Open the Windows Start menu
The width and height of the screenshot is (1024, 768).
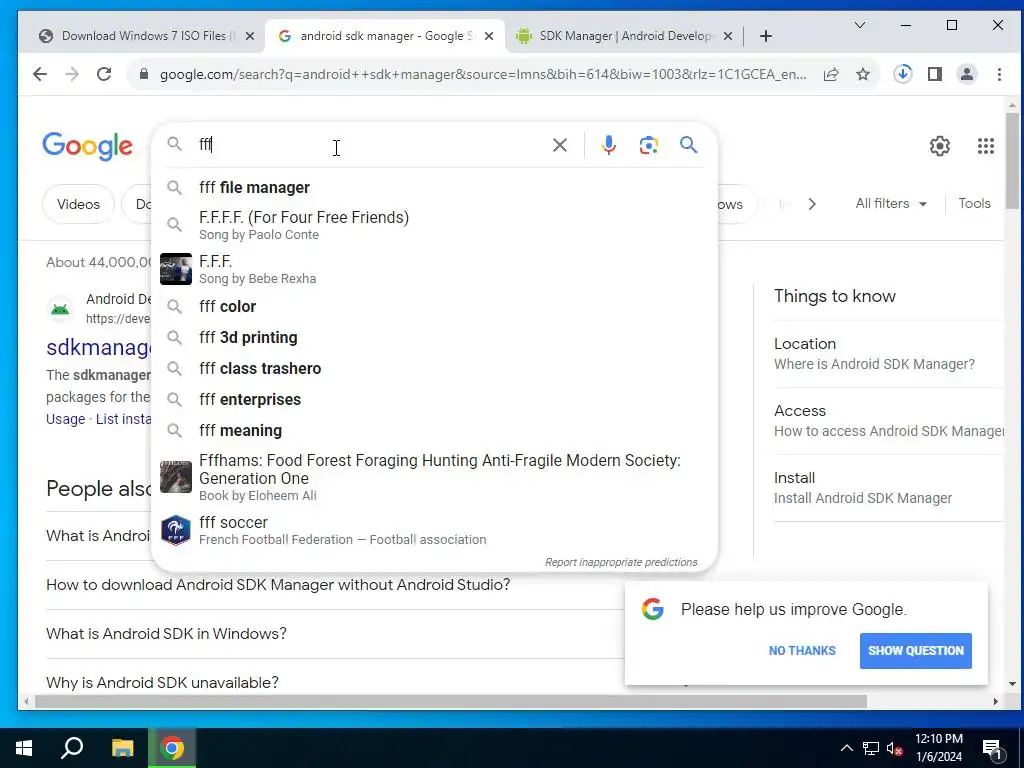coord(24,748)
